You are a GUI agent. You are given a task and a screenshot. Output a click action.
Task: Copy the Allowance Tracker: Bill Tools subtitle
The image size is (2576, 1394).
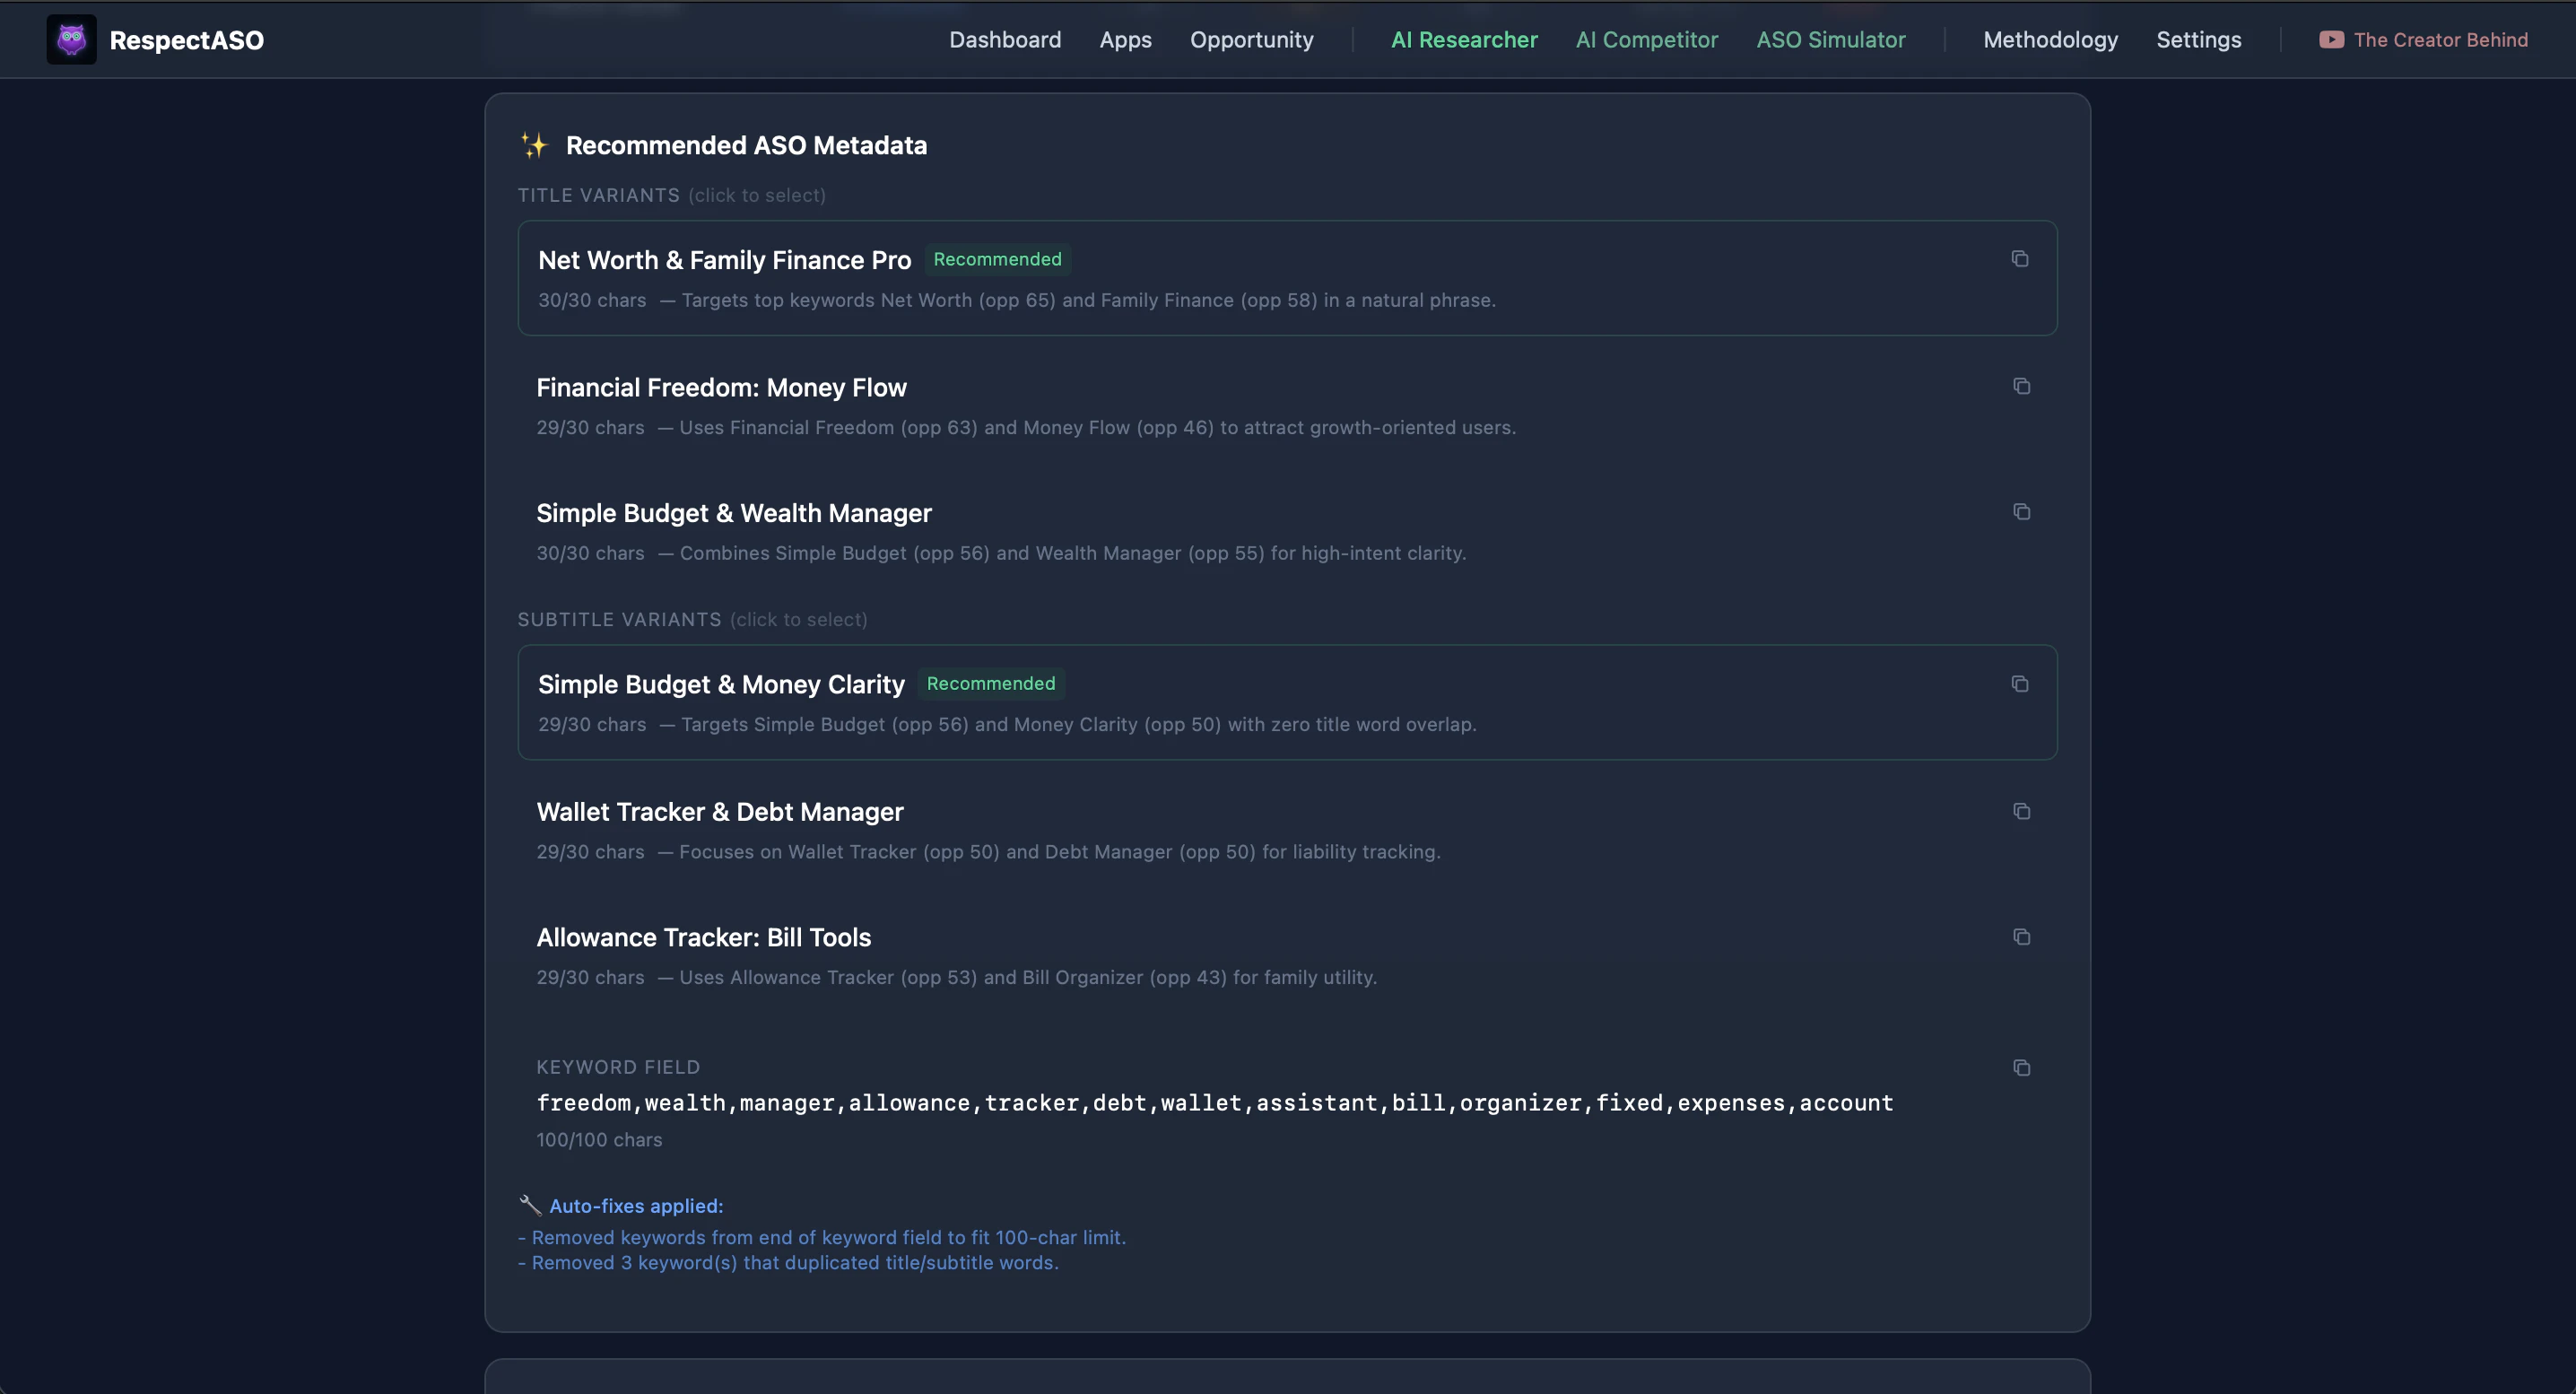[x=2021, y=937]
